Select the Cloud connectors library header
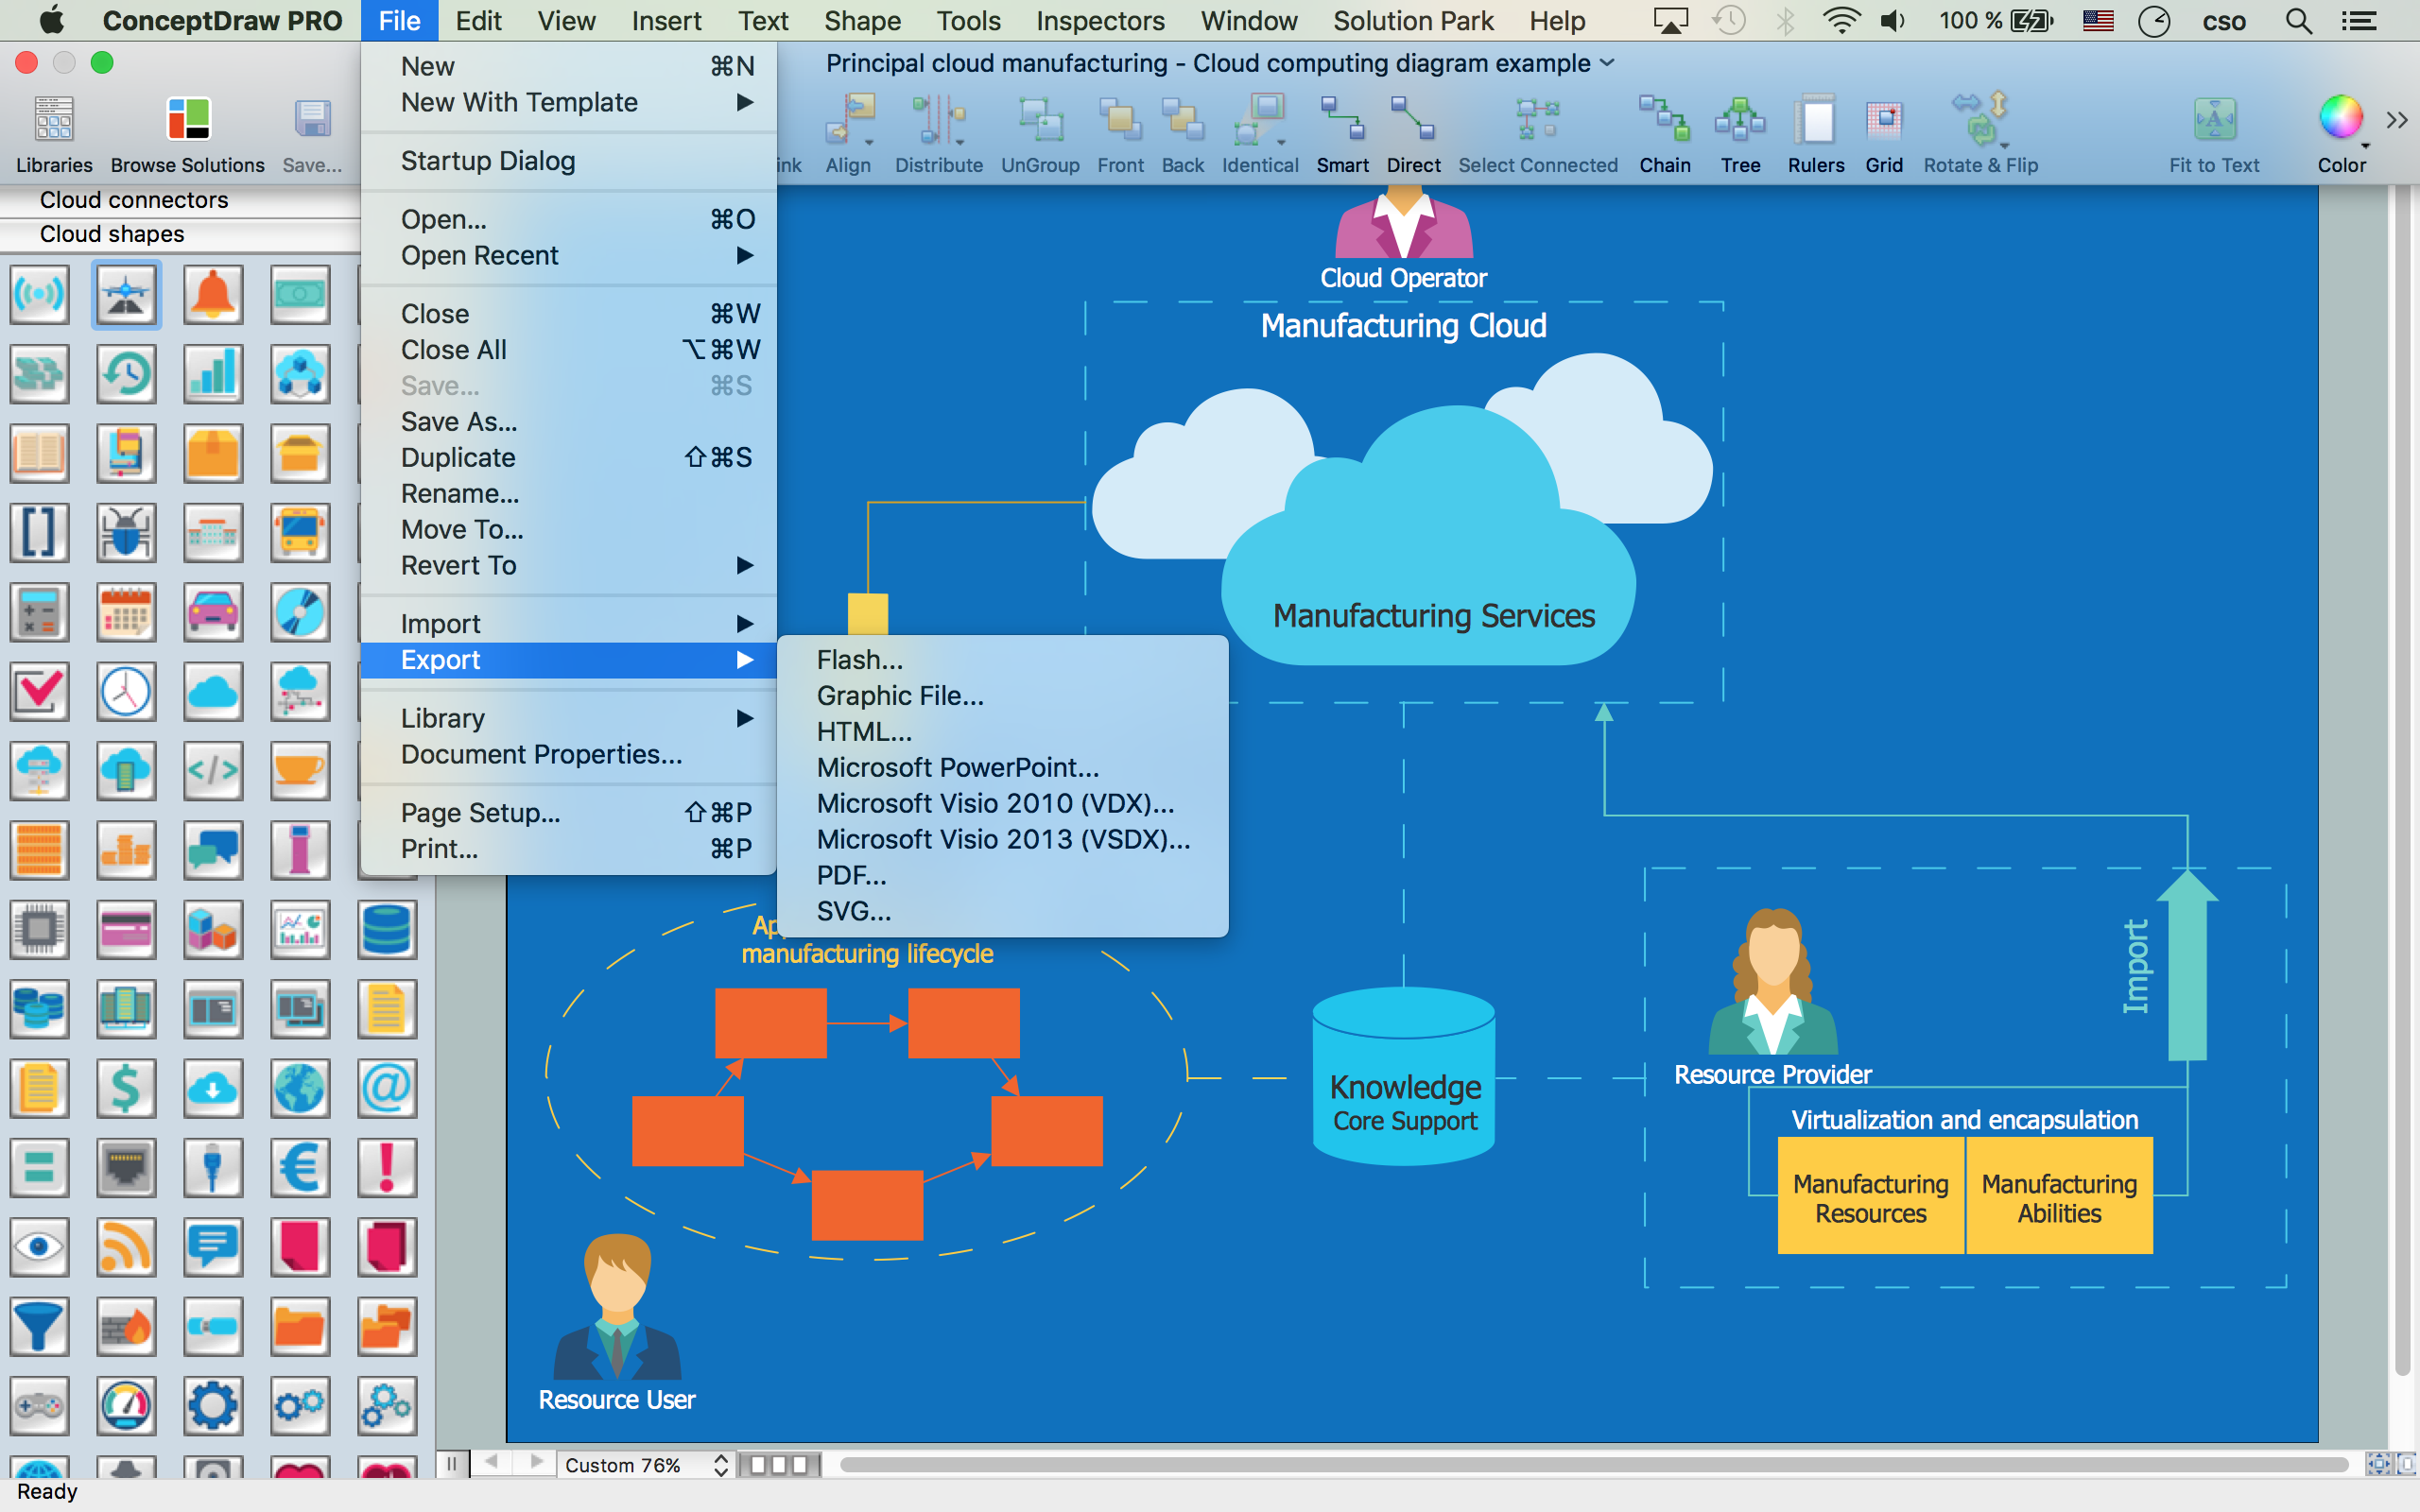 [180, 200]
